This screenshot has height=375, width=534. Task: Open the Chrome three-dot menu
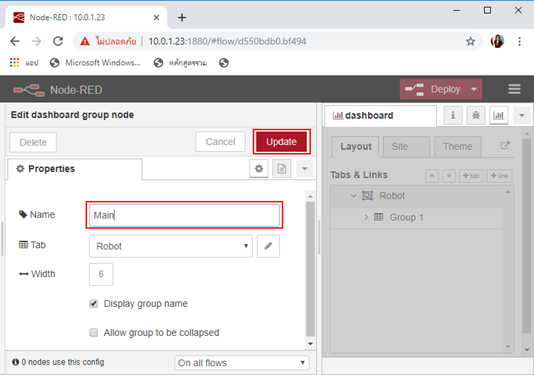[x=519, y=42]
